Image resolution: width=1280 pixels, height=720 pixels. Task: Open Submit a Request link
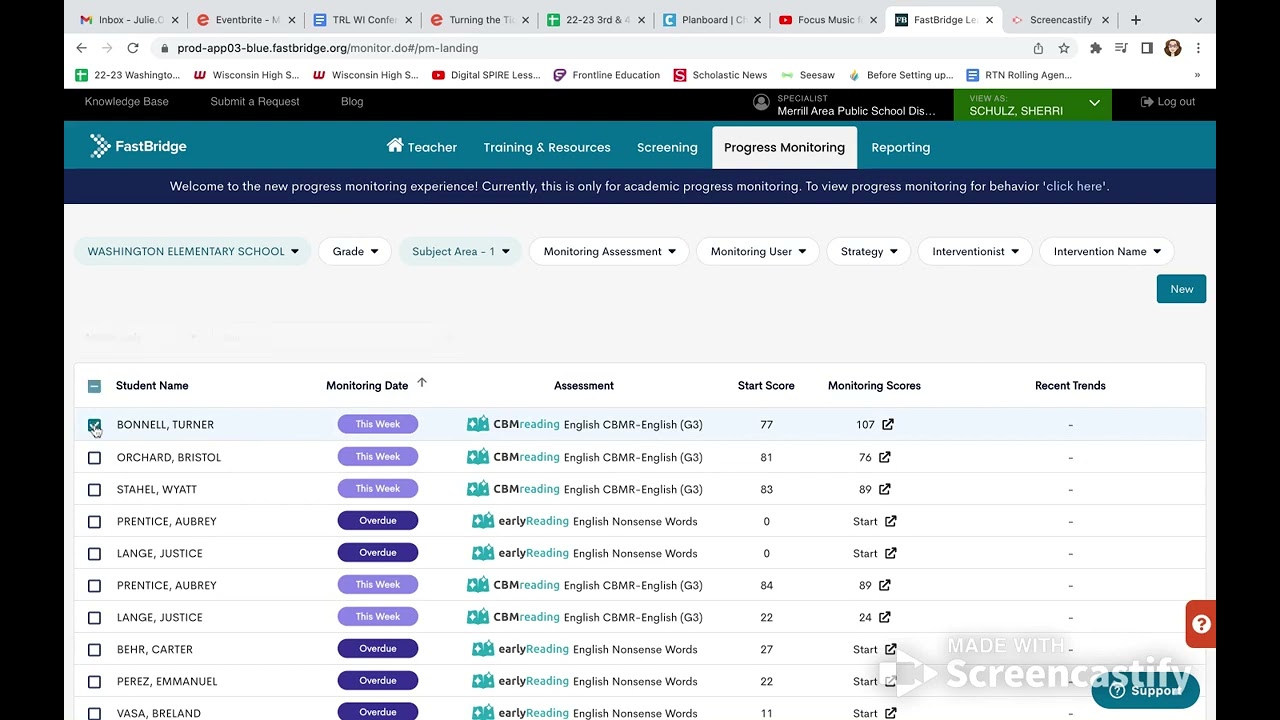pyautogui.click(x=255, y=102)
